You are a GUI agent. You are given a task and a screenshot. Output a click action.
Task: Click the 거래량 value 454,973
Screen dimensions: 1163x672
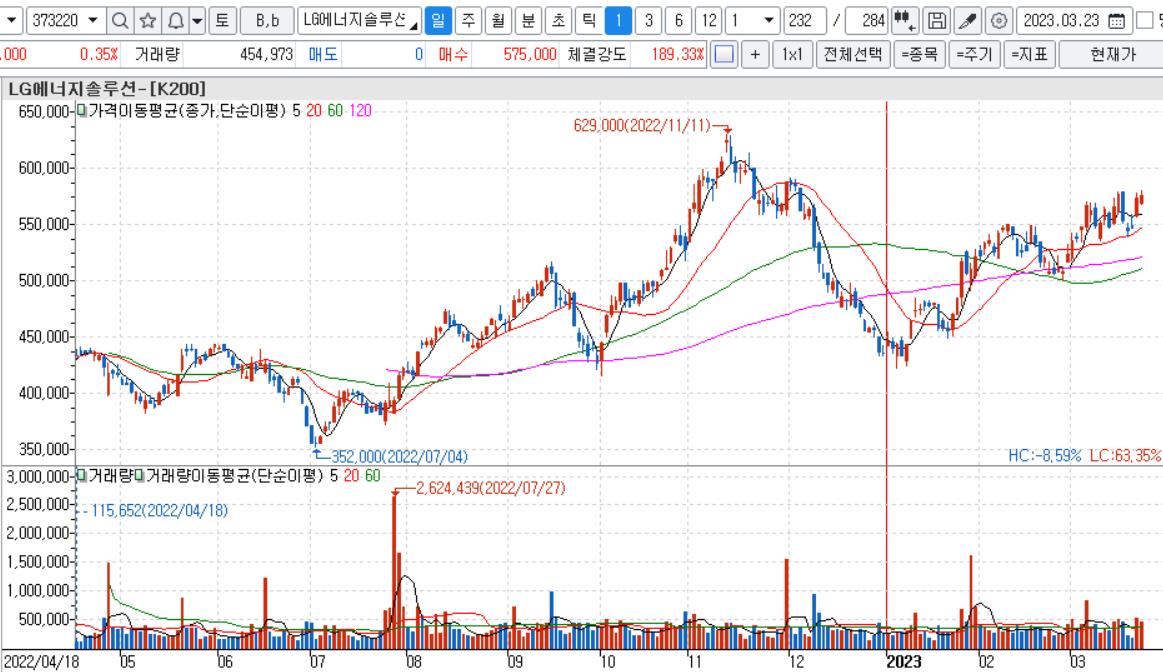(x=266, y=54)
